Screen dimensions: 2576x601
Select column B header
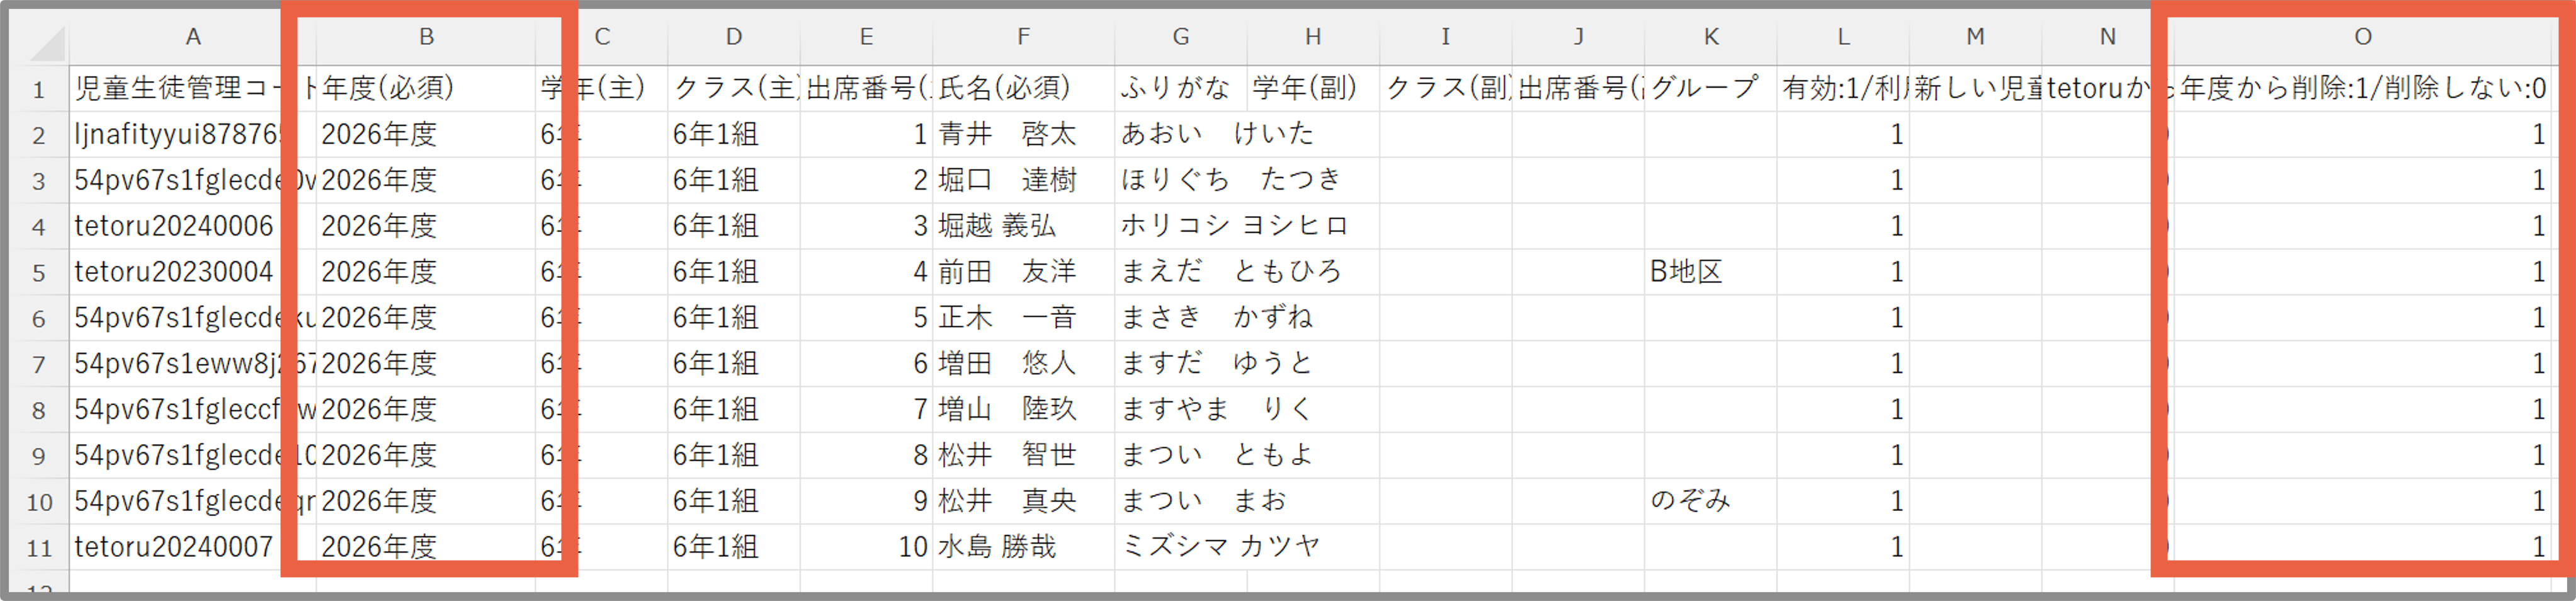point(426,38)
